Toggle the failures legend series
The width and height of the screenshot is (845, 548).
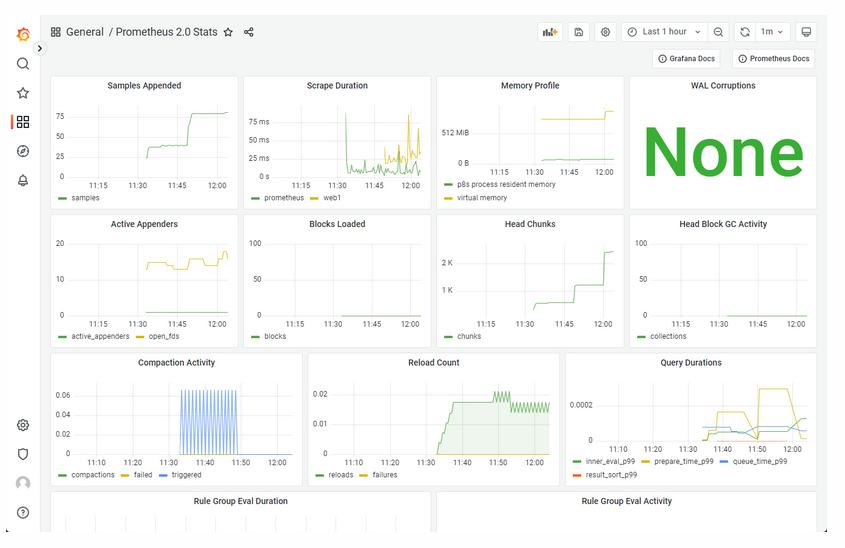coord(385,475)
